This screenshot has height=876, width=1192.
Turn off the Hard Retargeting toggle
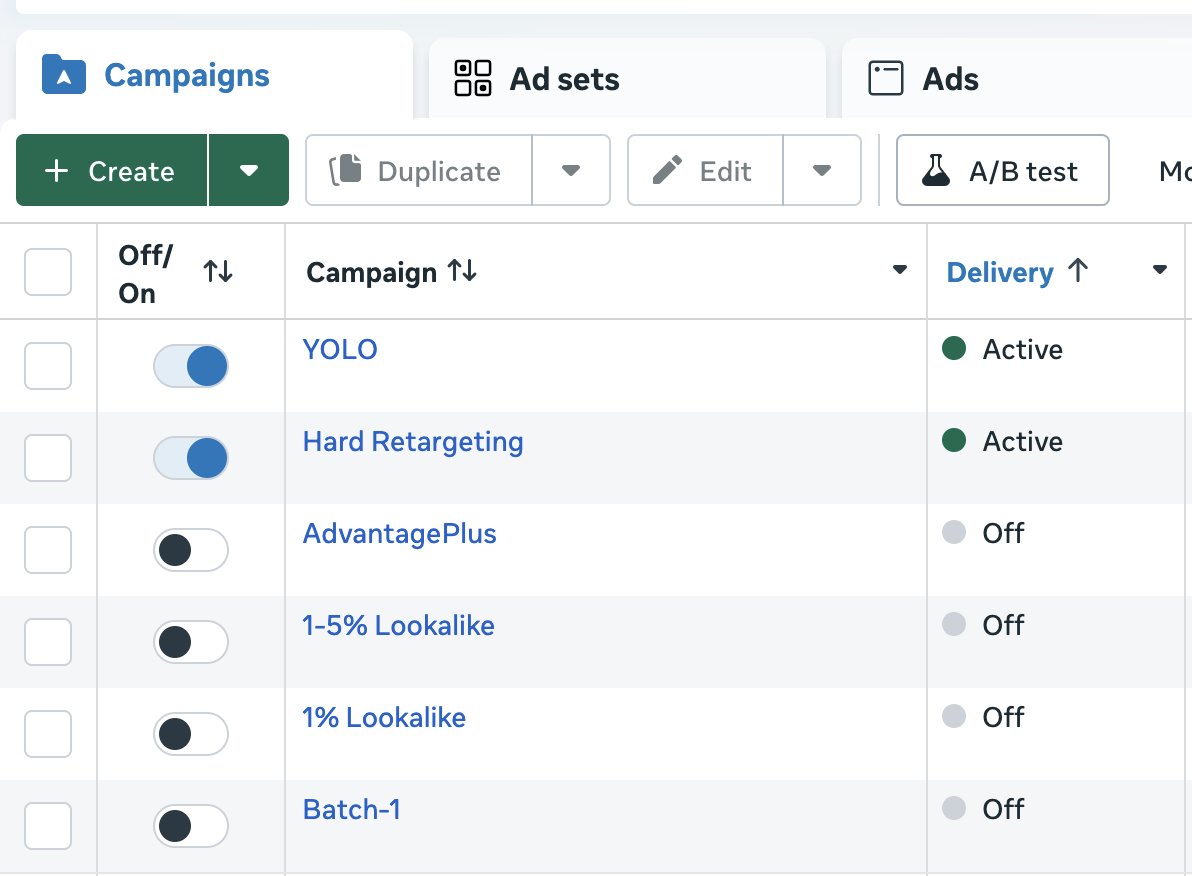tap(191, 458)
